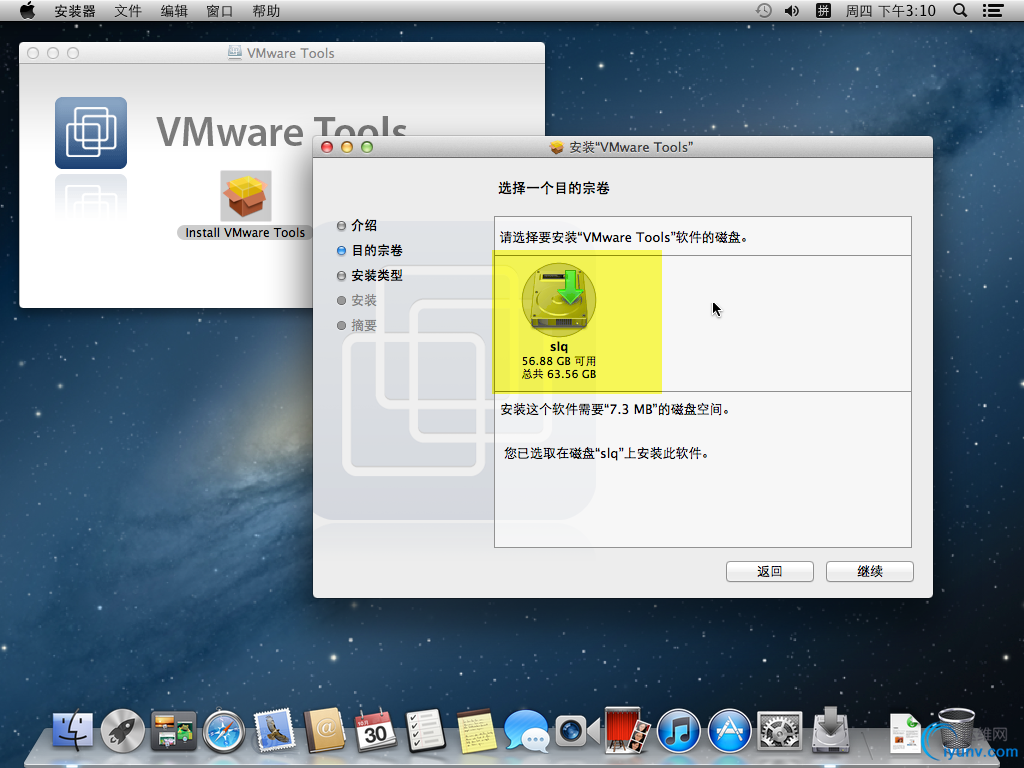This screenshot has height=768, width=1024.
Task: Select the slq disk volume icon
Action: pos(559,300)
